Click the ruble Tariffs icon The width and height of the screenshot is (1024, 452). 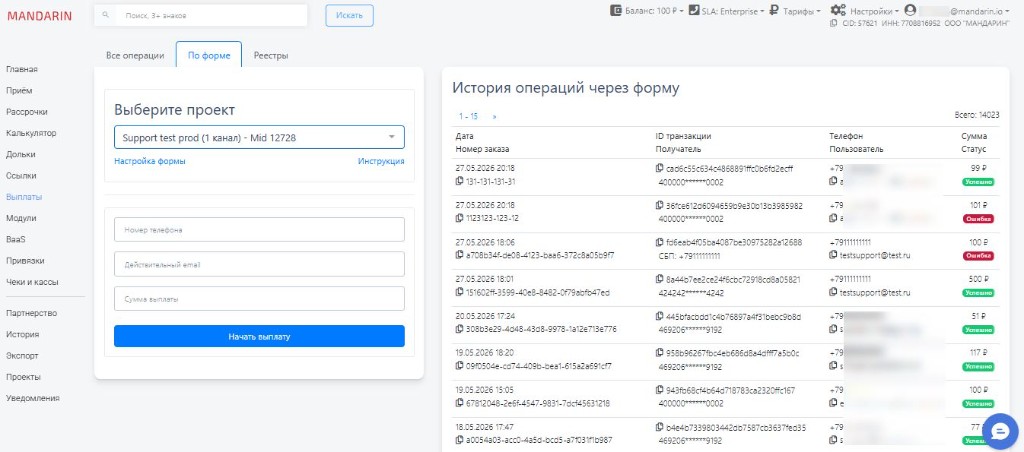pyautogui.click(x=774, y=10)
